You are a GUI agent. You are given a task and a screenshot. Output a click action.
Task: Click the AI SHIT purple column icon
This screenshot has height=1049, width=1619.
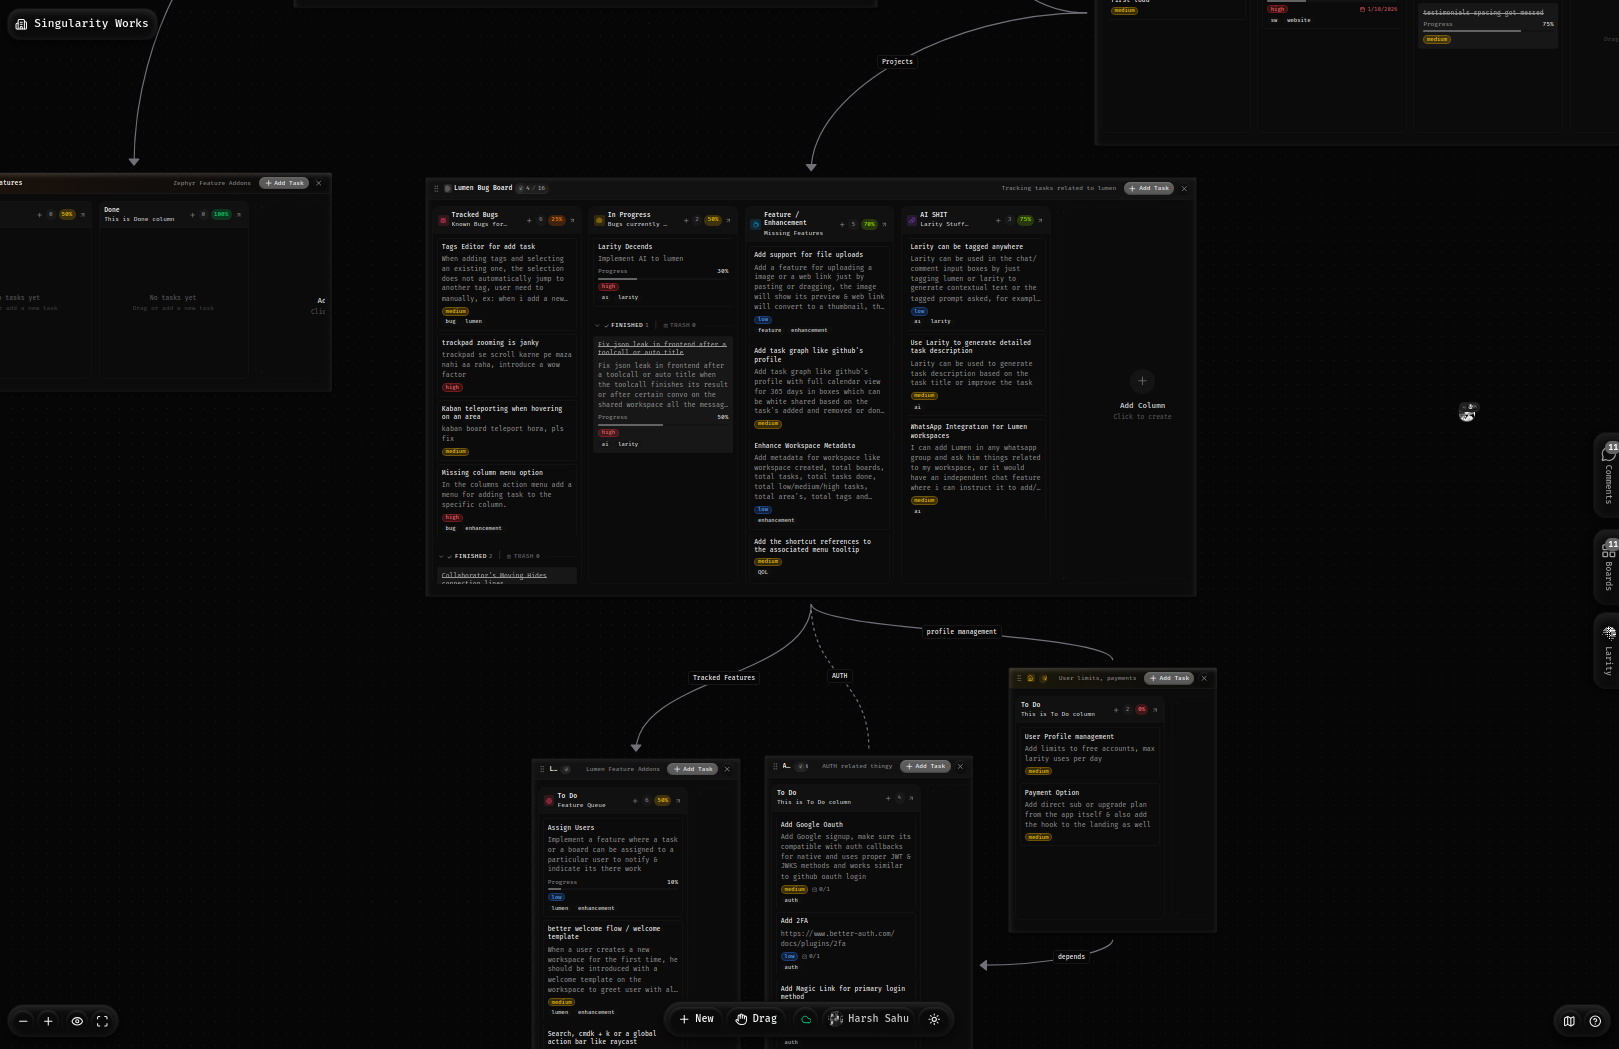(912, 220)
